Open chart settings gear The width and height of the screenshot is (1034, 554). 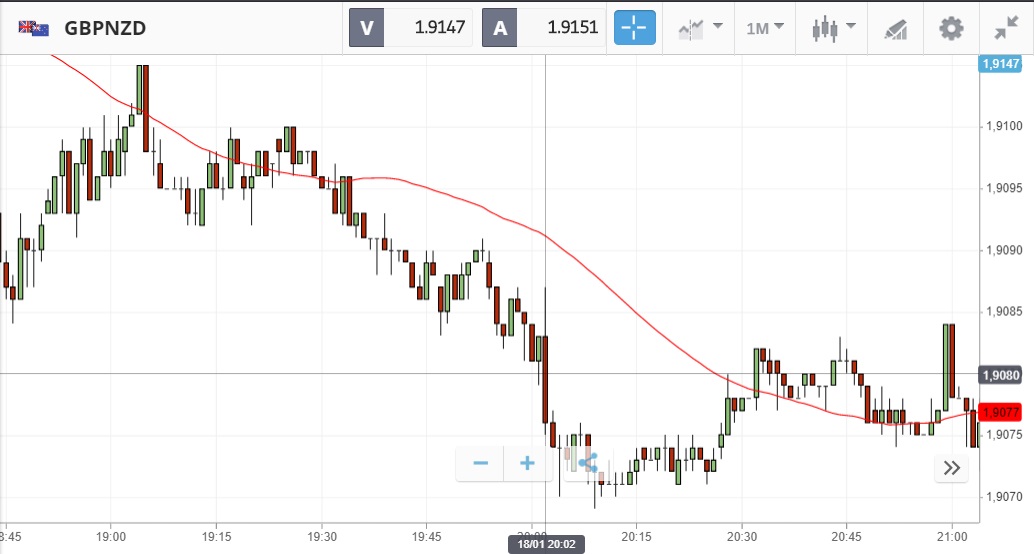[950, 28]
